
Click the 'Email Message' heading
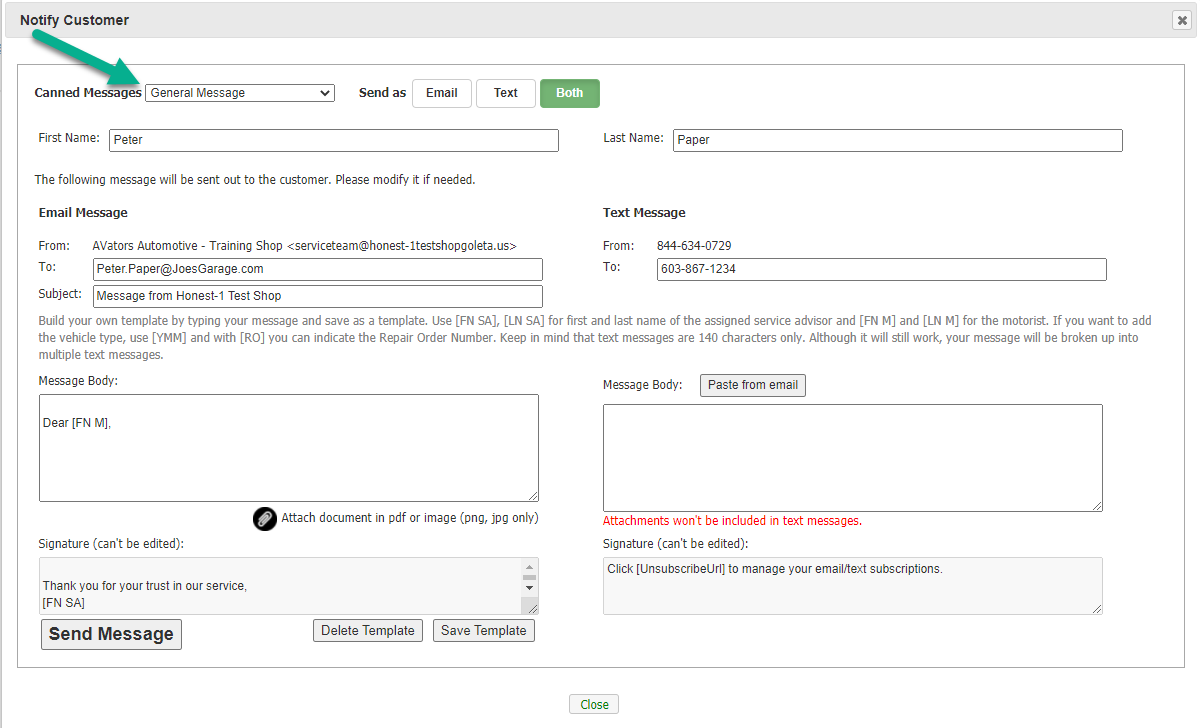pos(83,213)
